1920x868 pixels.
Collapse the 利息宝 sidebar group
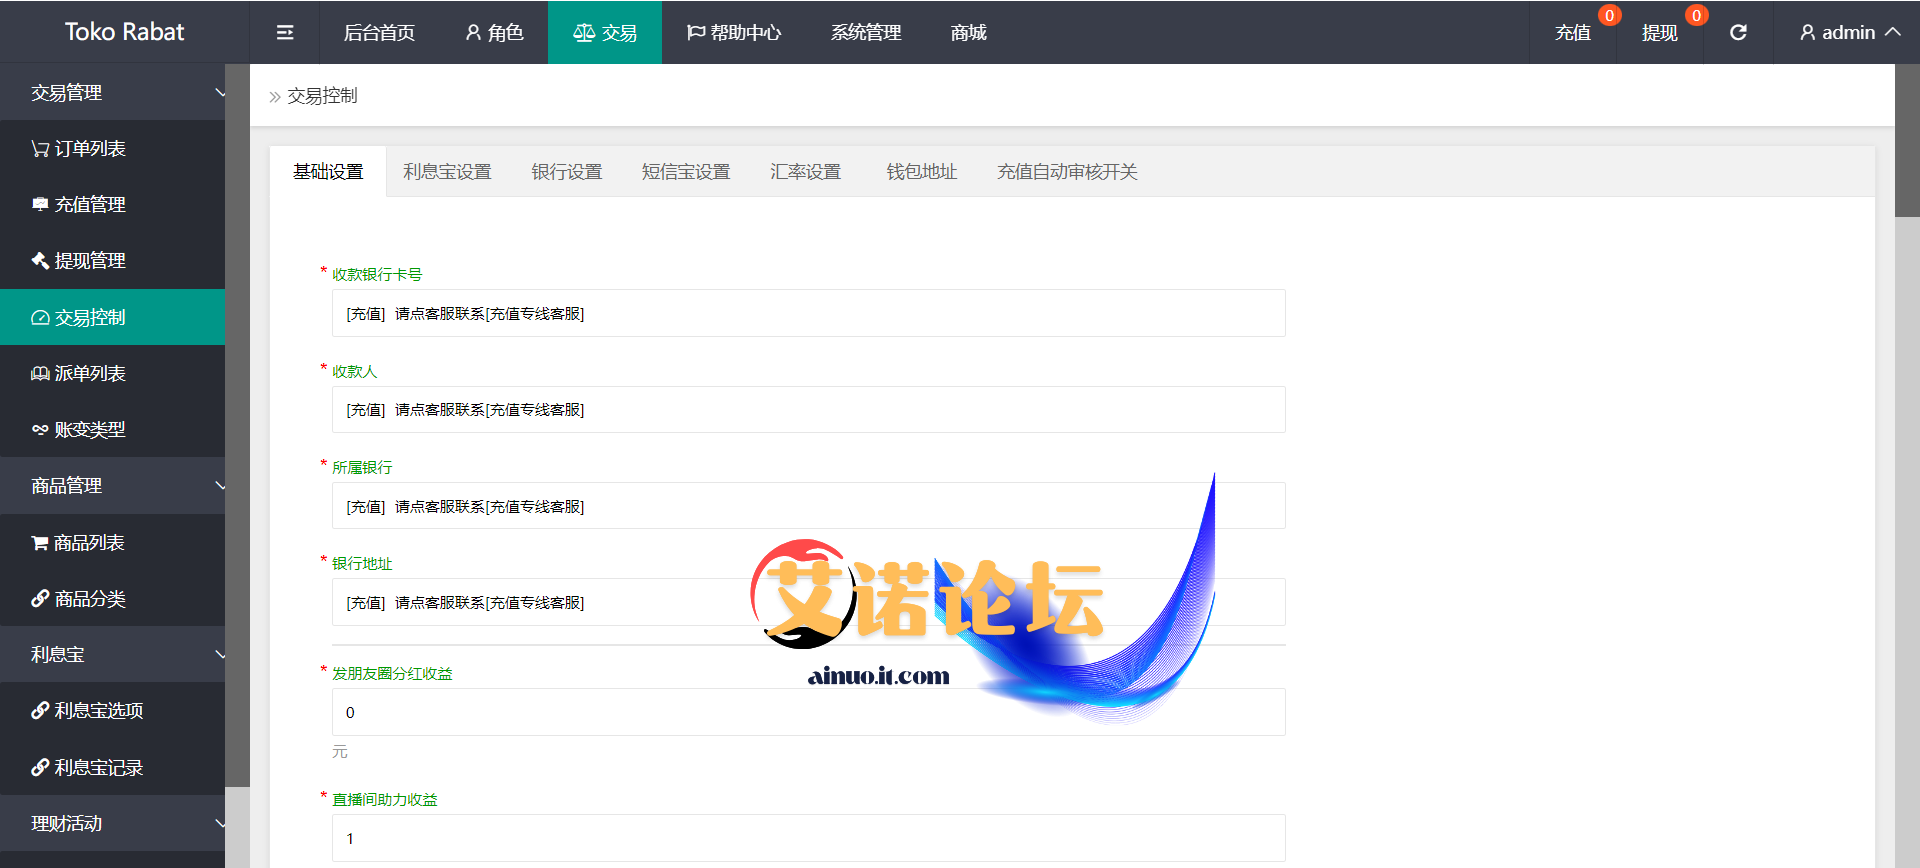(112, 655)
